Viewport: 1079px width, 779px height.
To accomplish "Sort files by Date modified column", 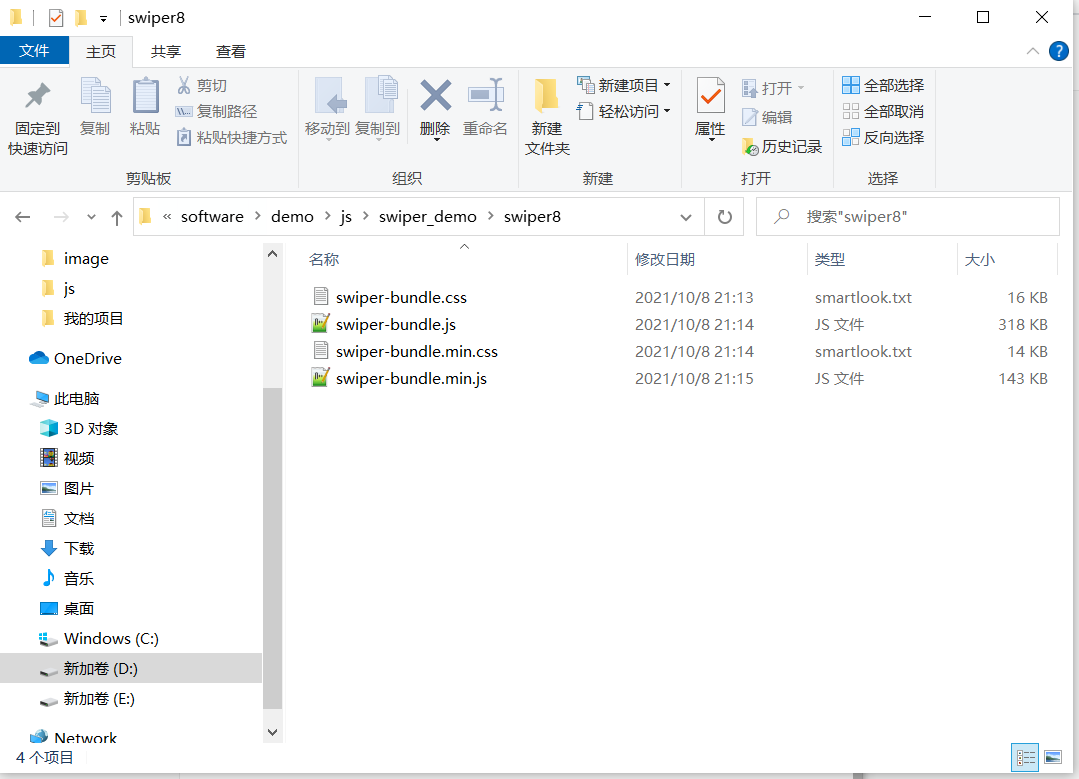I will [x=717, y=259].
